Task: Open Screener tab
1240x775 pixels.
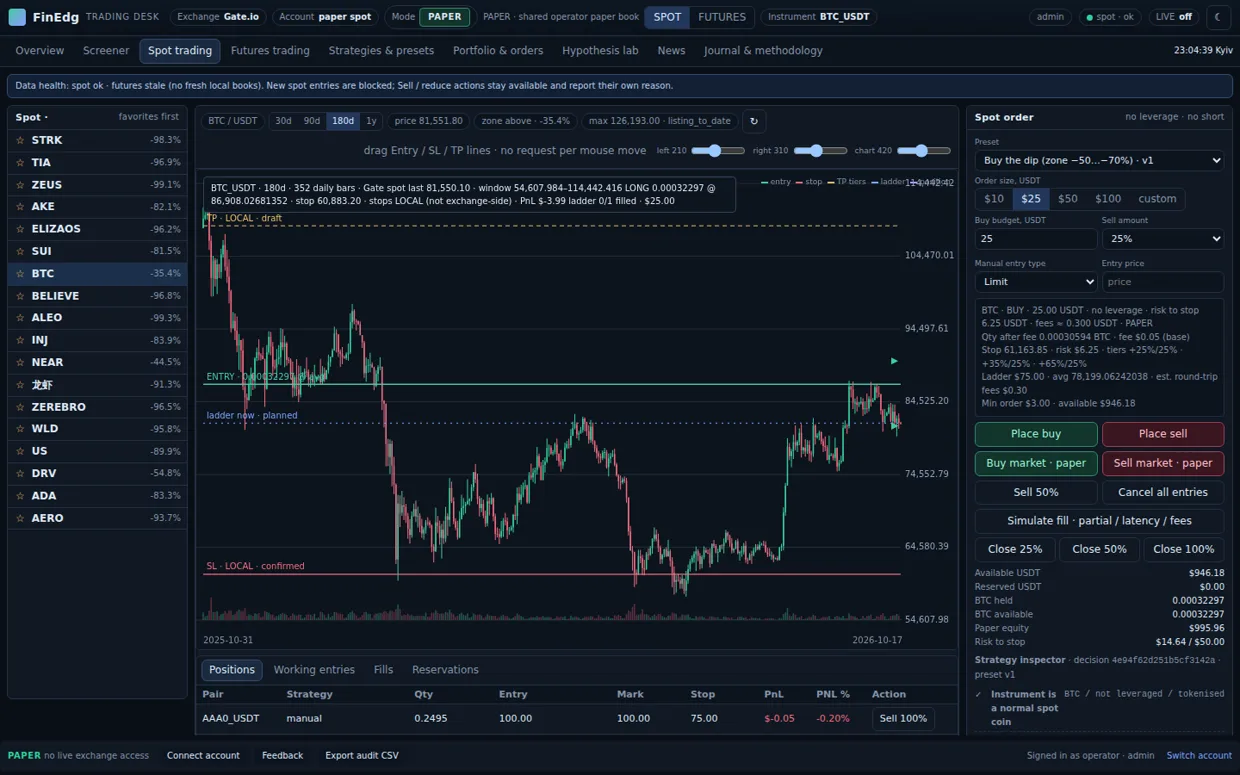Action: pyautogui.click(x=106, y=50)
